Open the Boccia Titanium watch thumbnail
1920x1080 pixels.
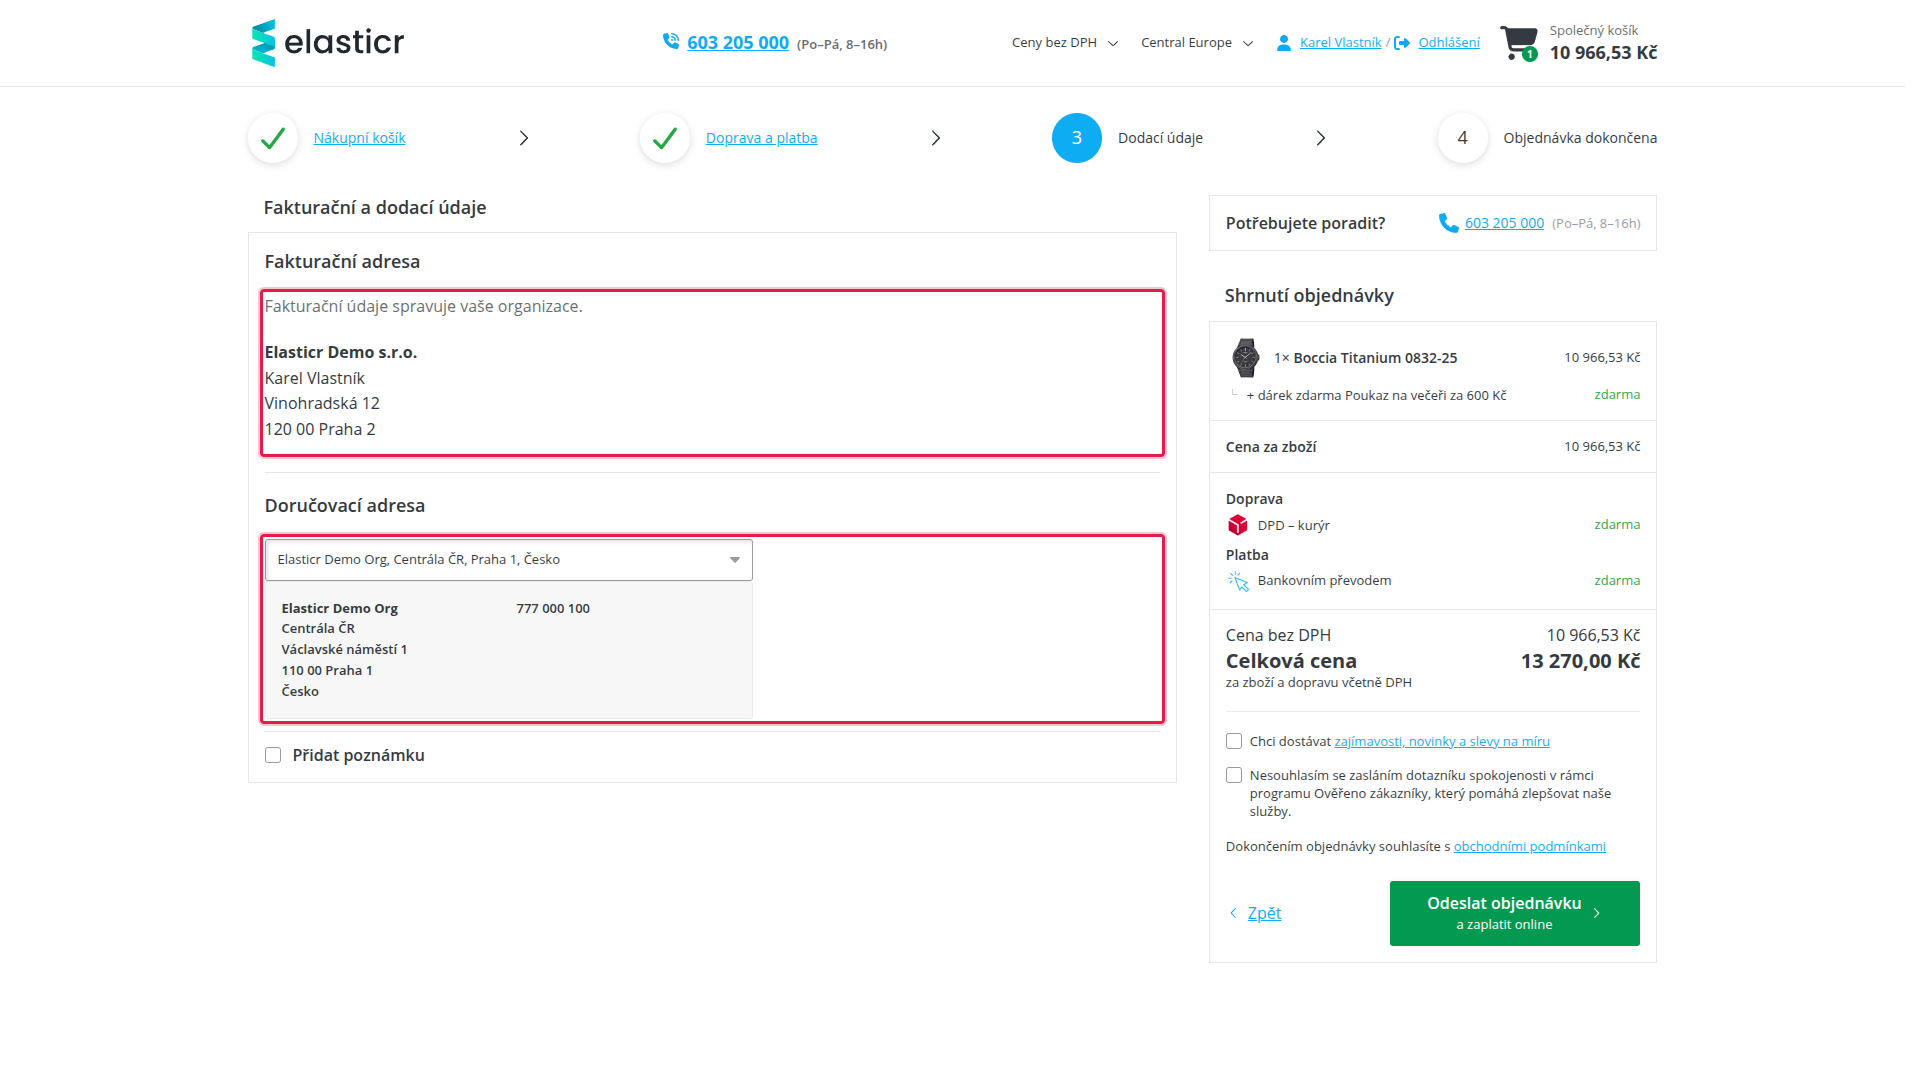1245,357
